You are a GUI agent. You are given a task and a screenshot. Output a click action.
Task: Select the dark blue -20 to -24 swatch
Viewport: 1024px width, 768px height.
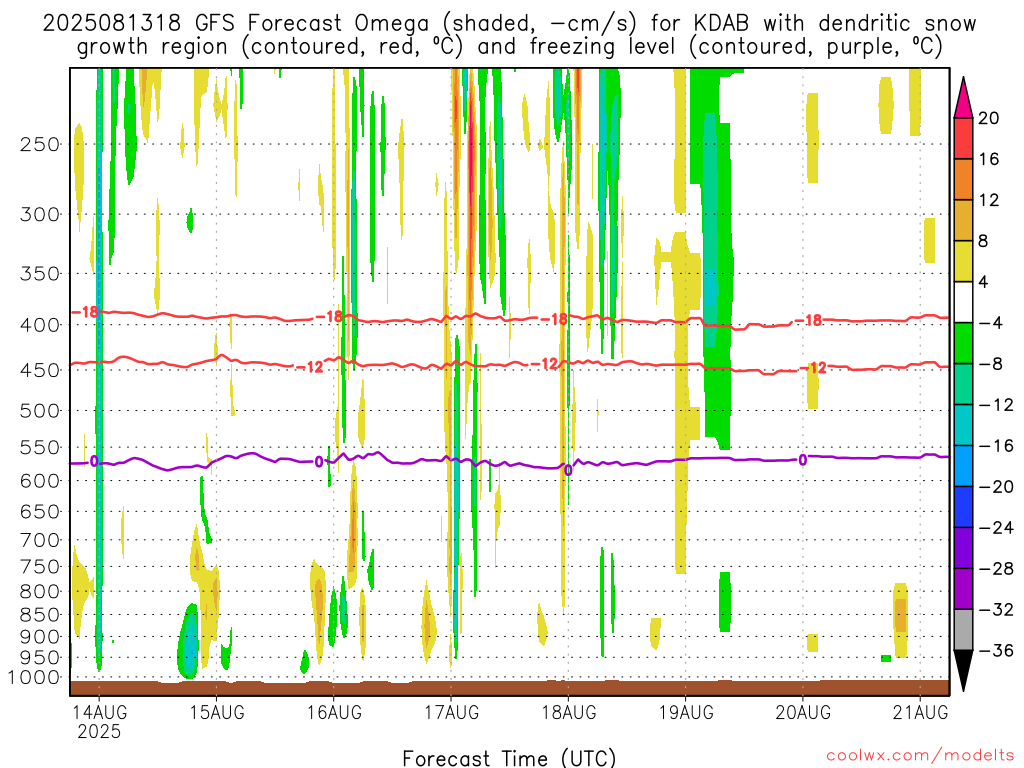pos(963,507)
